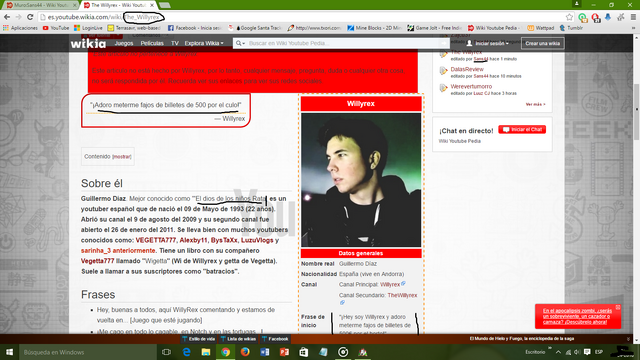The image size is (640, 360).
Task: Click the Willyrex infobox portrait image
Action: pos(361,180)
